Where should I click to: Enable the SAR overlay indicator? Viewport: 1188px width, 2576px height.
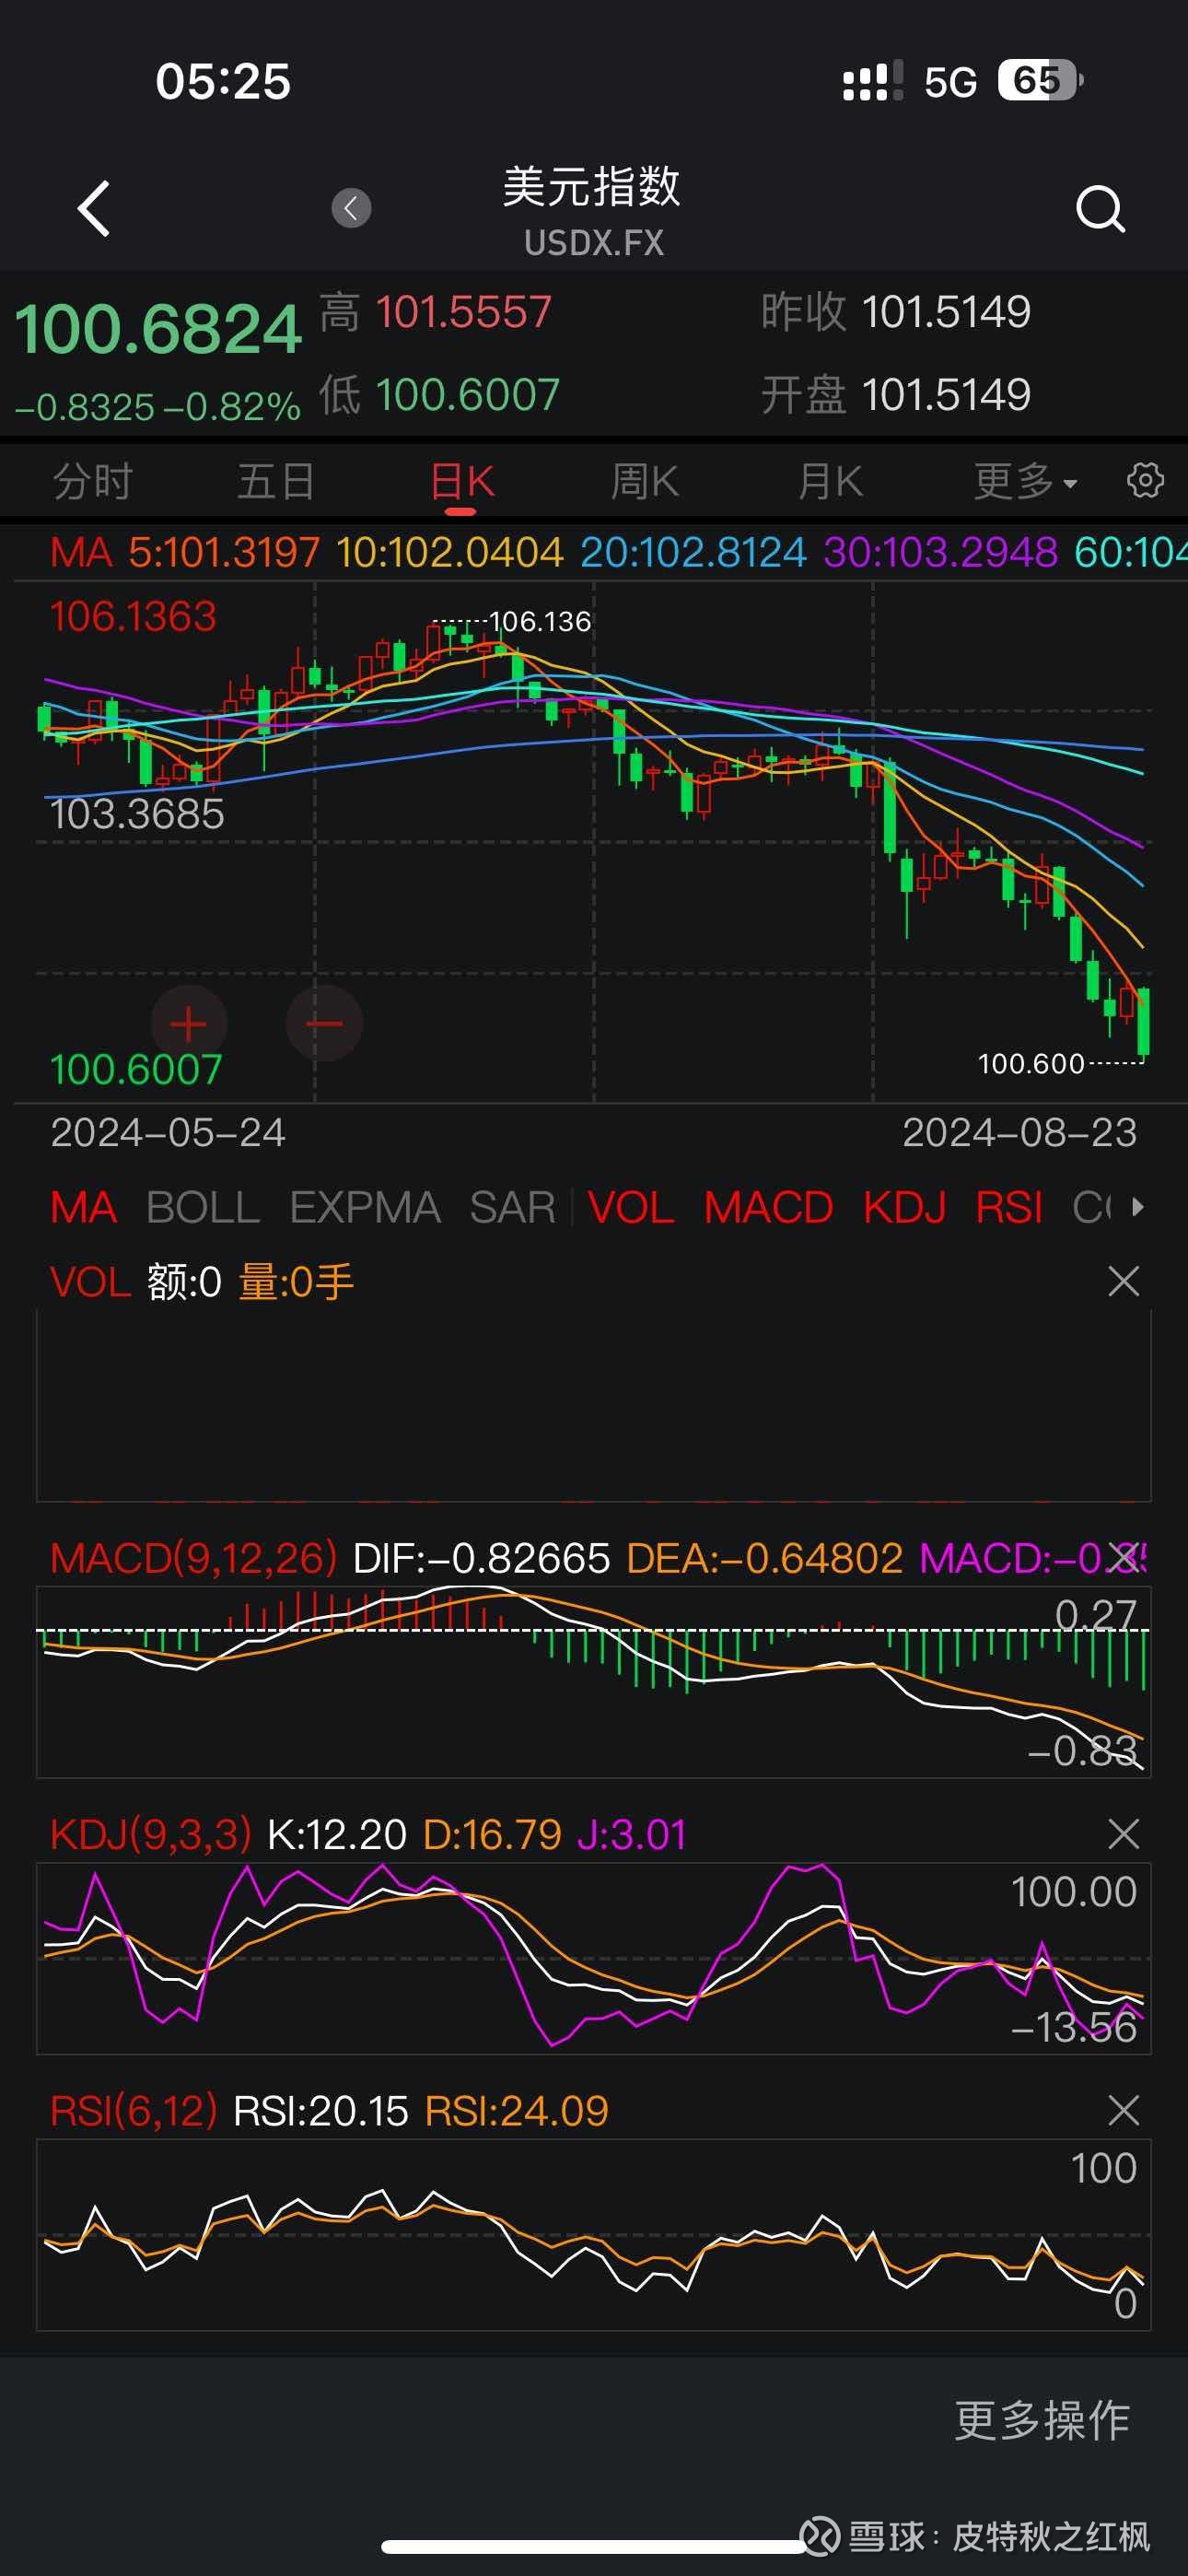click(512, 1208)
